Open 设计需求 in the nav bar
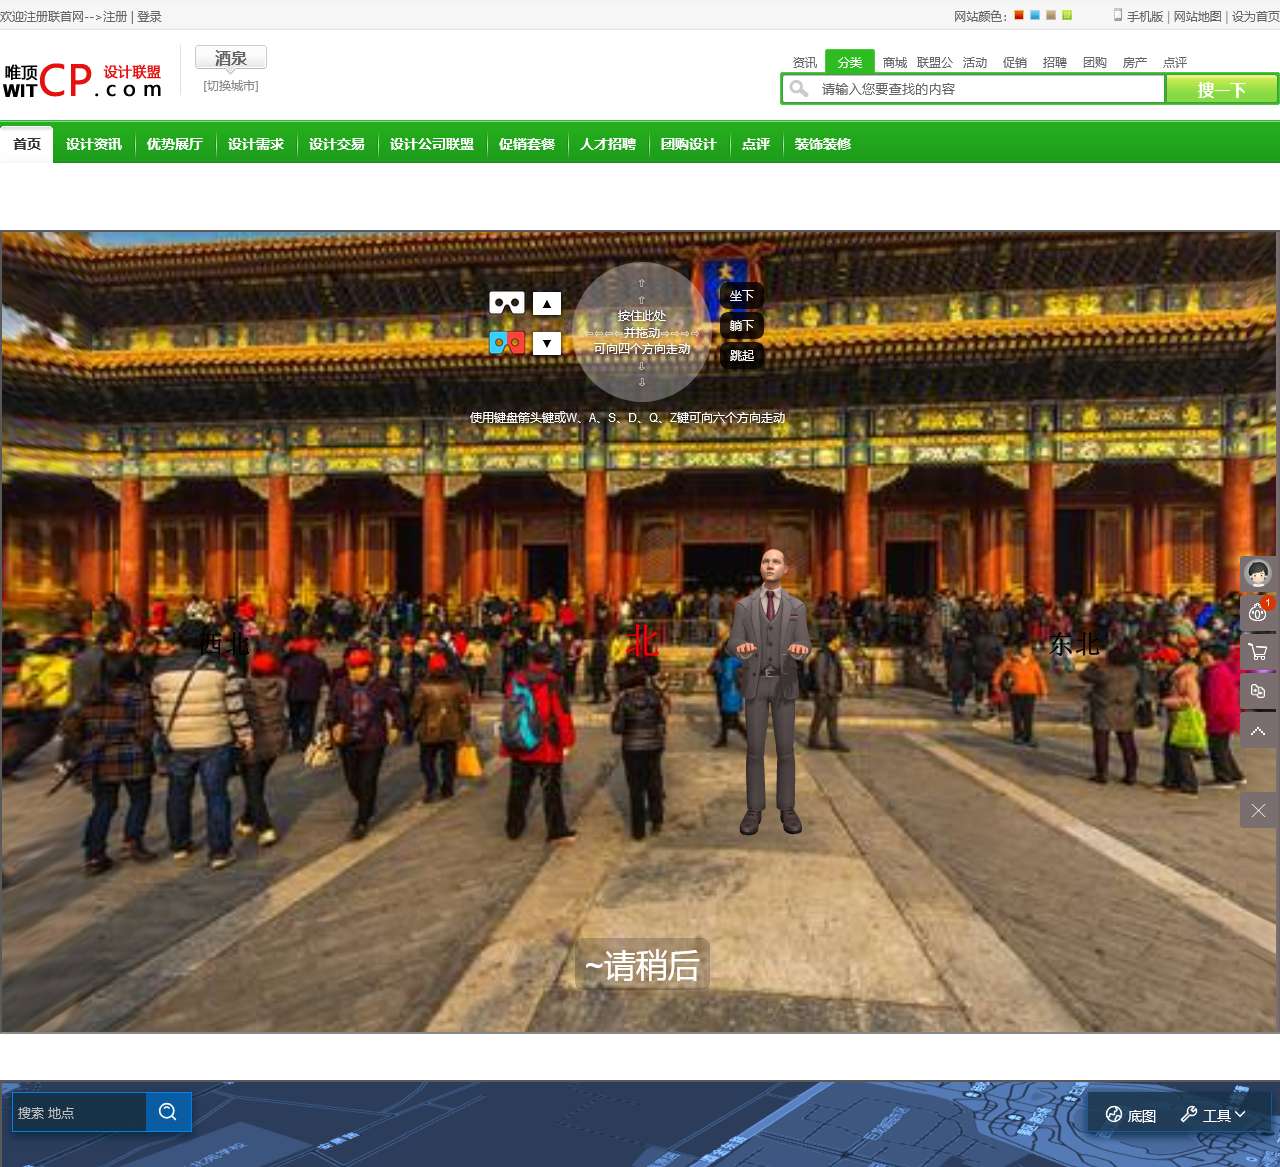 click(x=256, y=144)
